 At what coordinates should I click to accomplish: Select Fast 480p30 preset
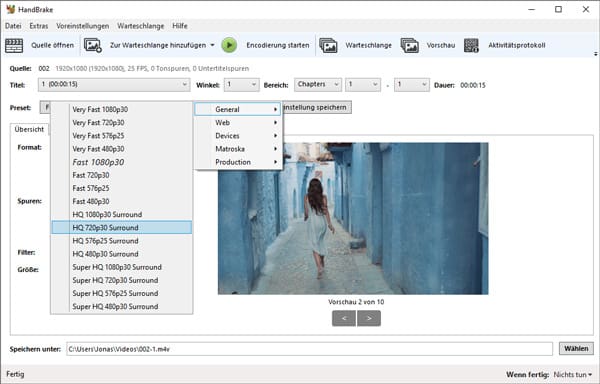(122, 201)
